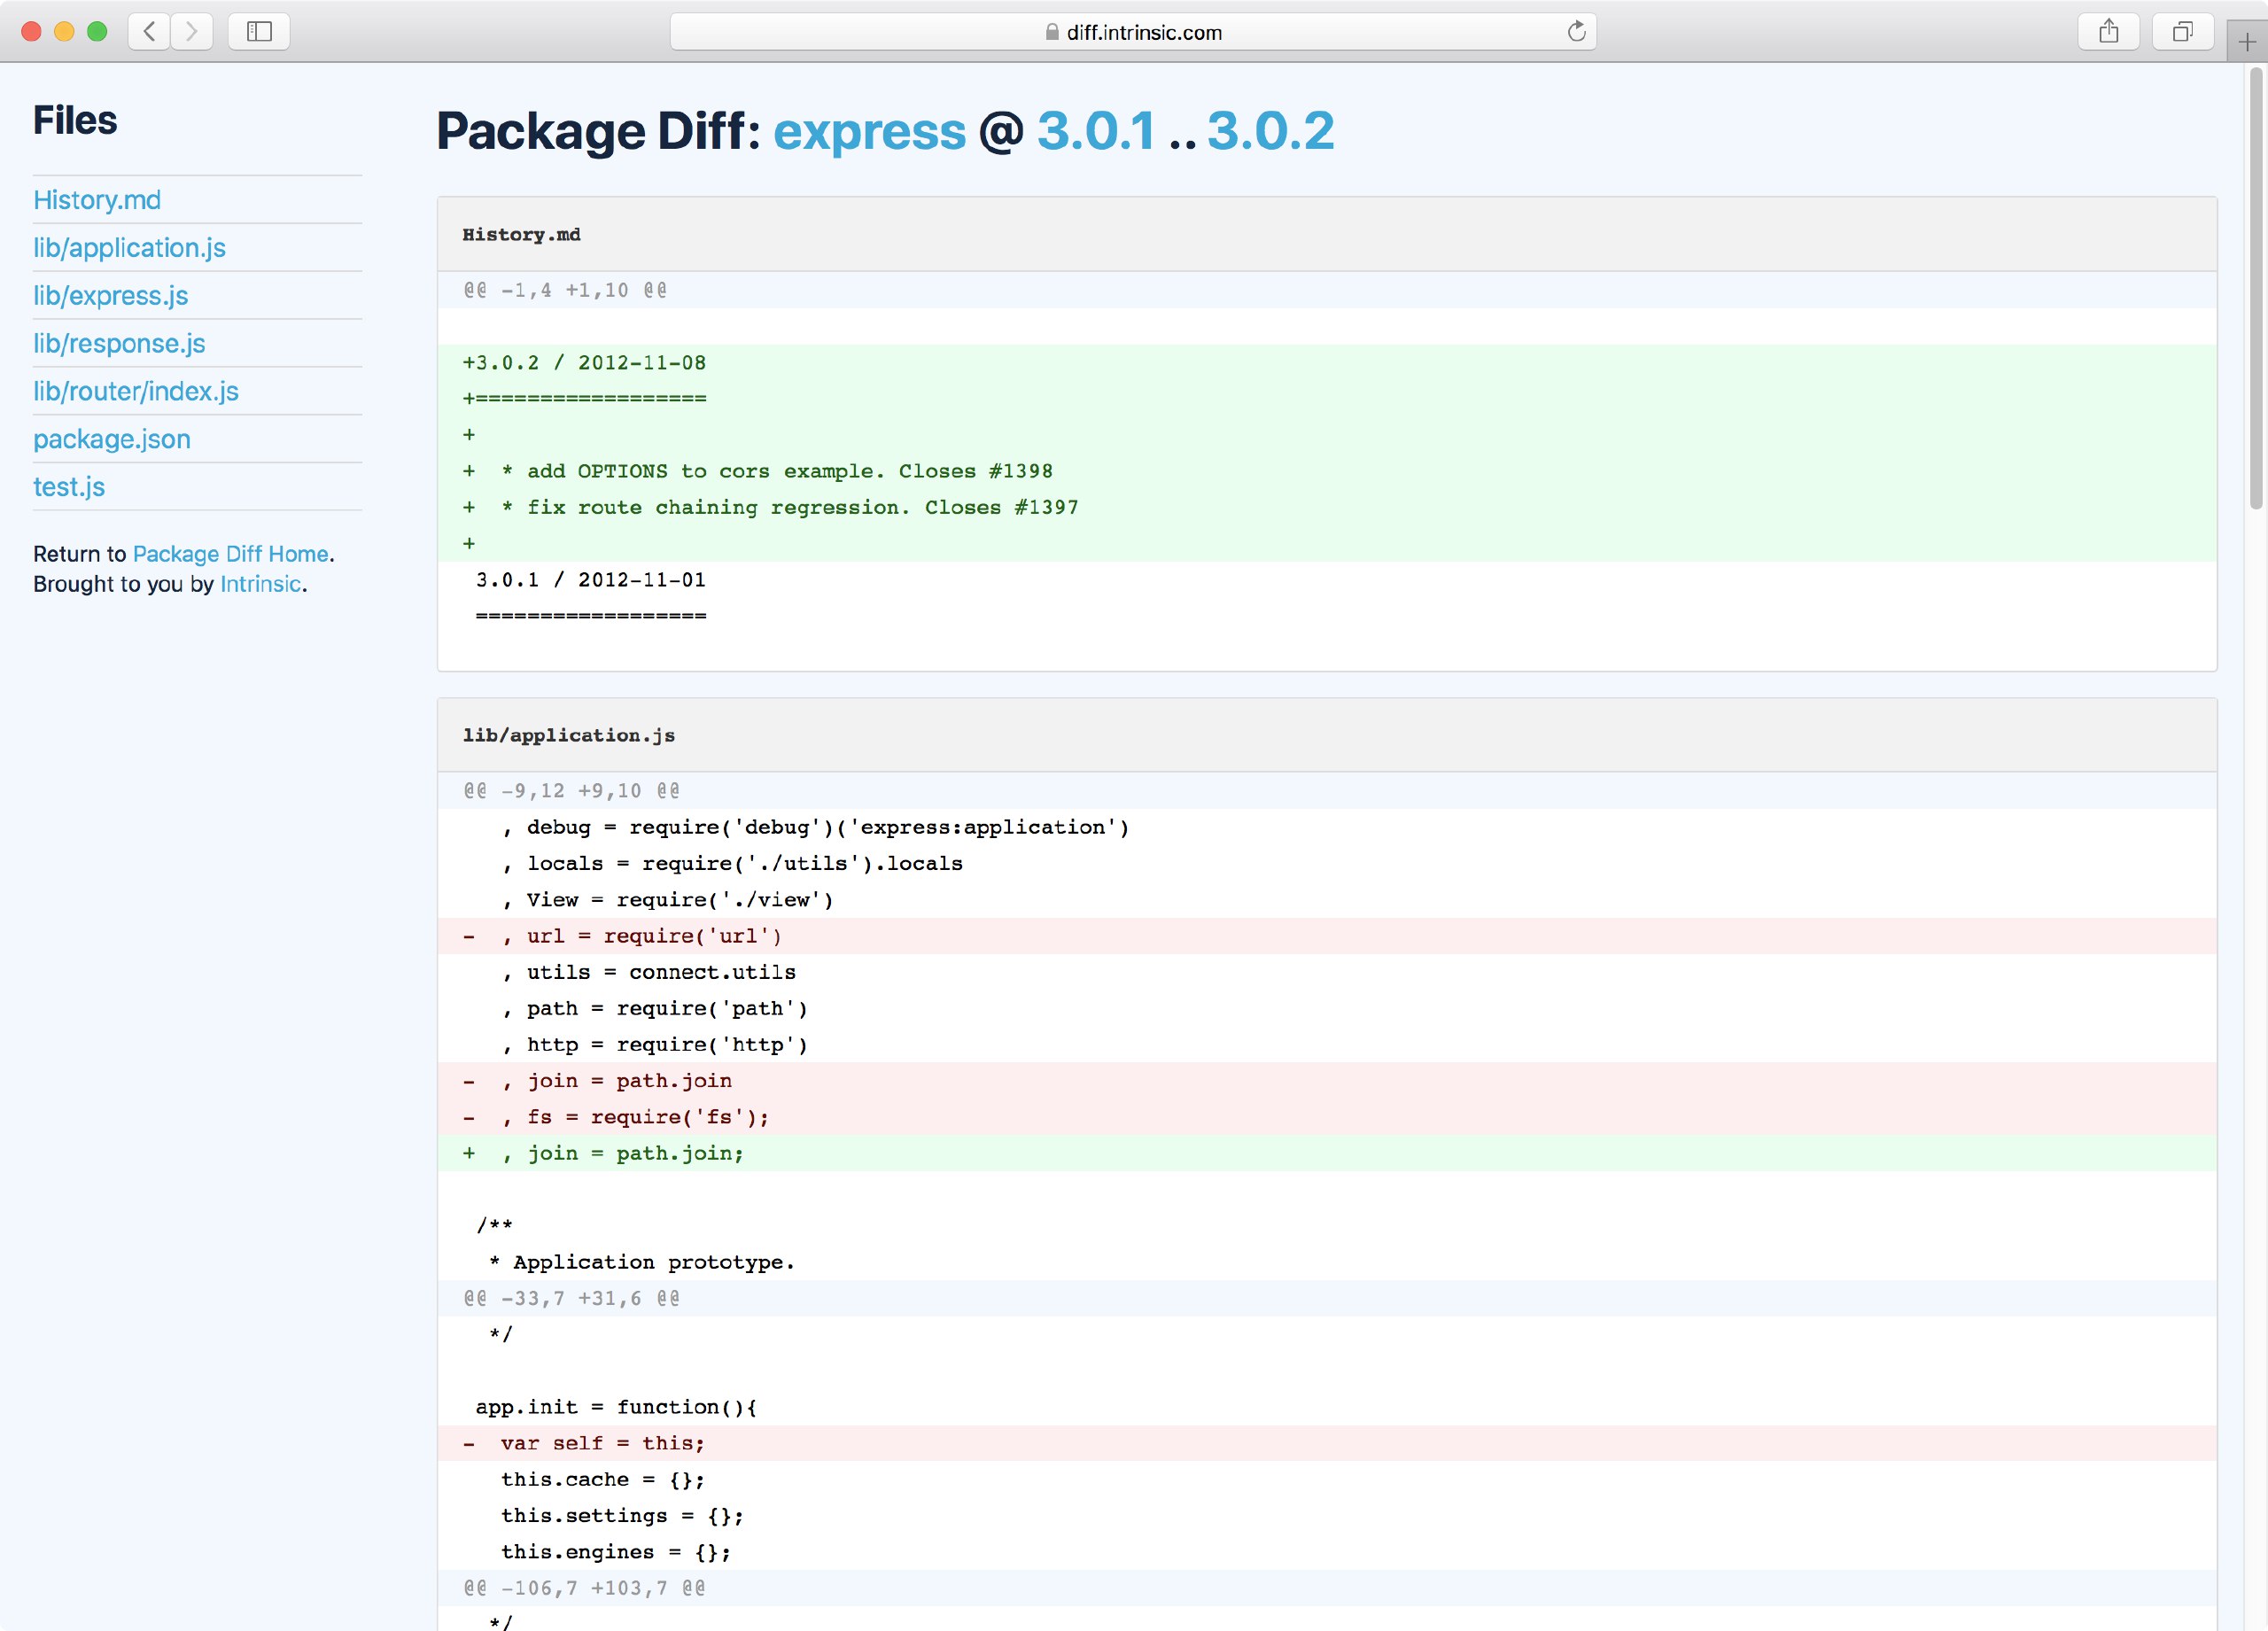Open version 3.0.2 link in heading
2268x1631 pixels.
pos(1270,131)
